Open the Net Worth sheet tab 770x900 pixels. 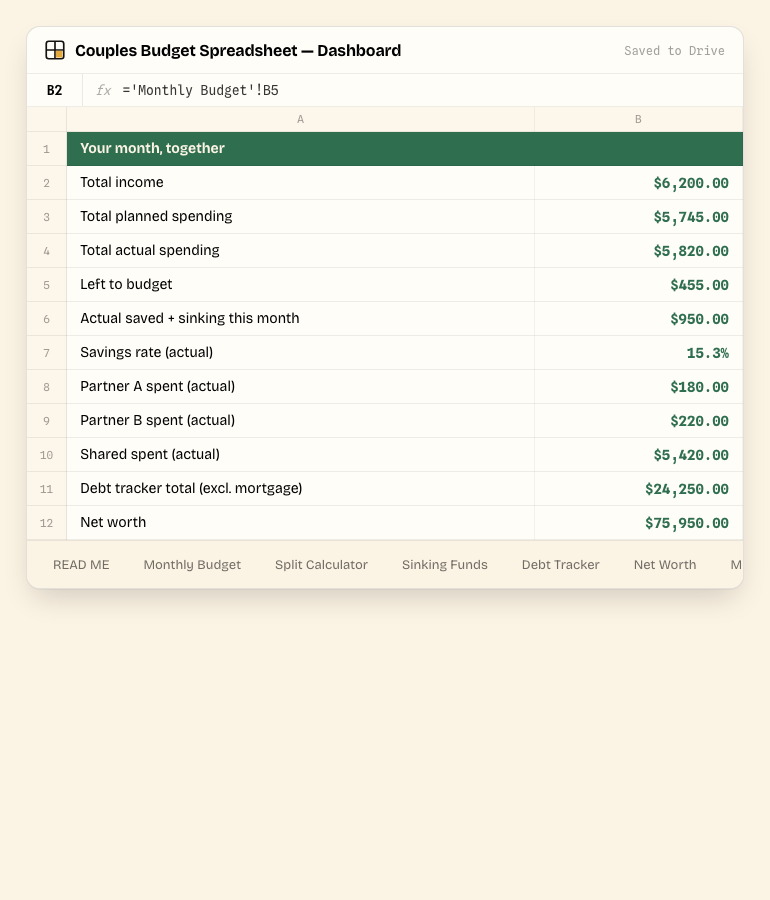pos(665,565)
